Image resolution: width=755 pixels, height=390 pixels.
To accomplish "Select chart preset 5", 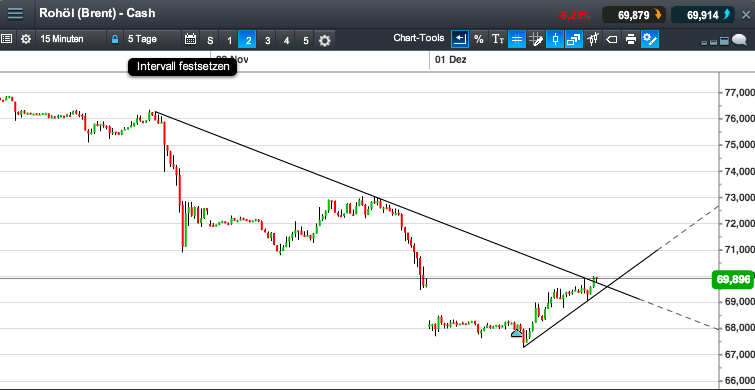I will (x=305, y=40).
